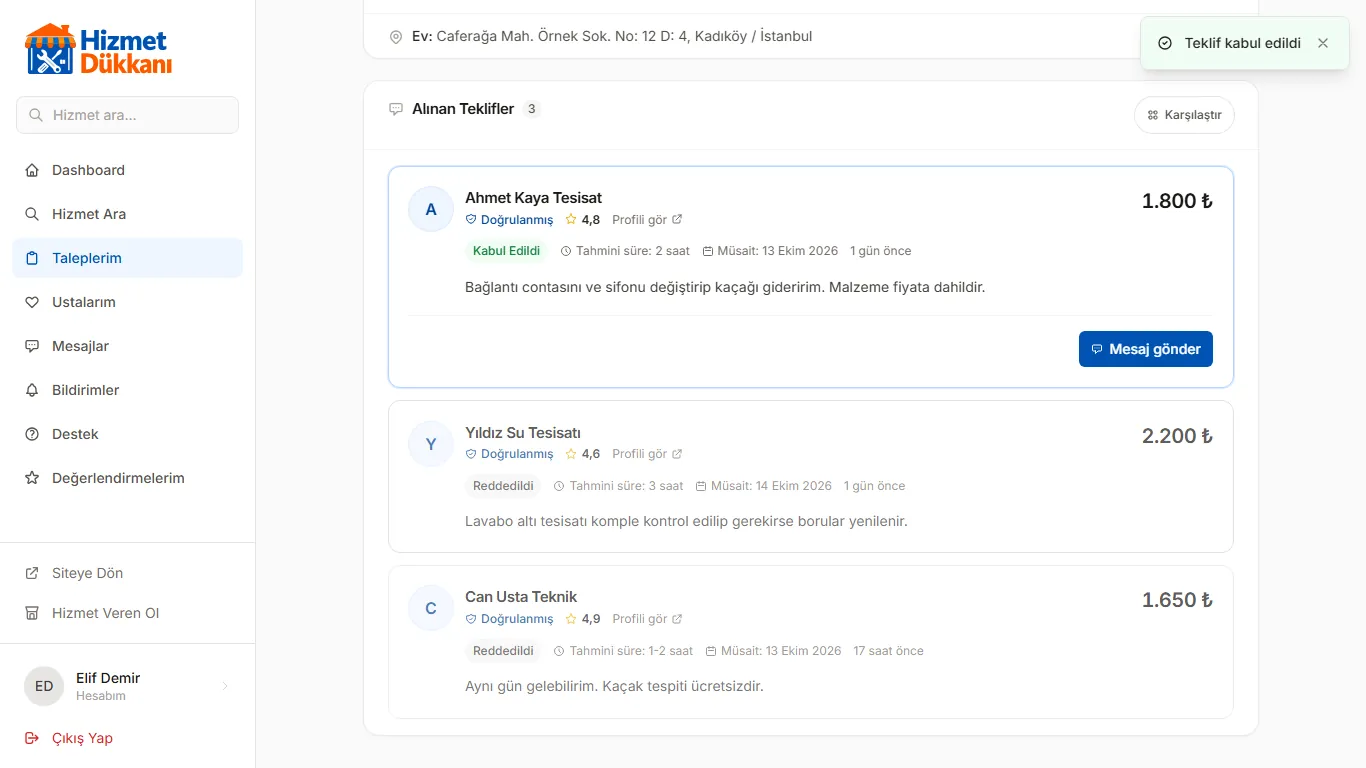Click the 'Alınan Teklifler' heading
The width and height of the screenshot is (1366, 768).
463,109
